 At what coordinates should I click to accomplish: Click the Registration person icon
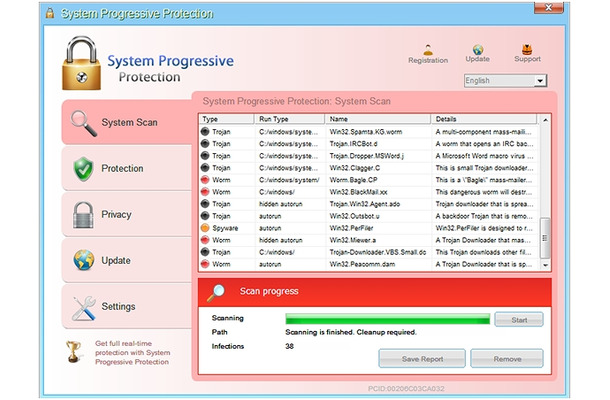428,50
